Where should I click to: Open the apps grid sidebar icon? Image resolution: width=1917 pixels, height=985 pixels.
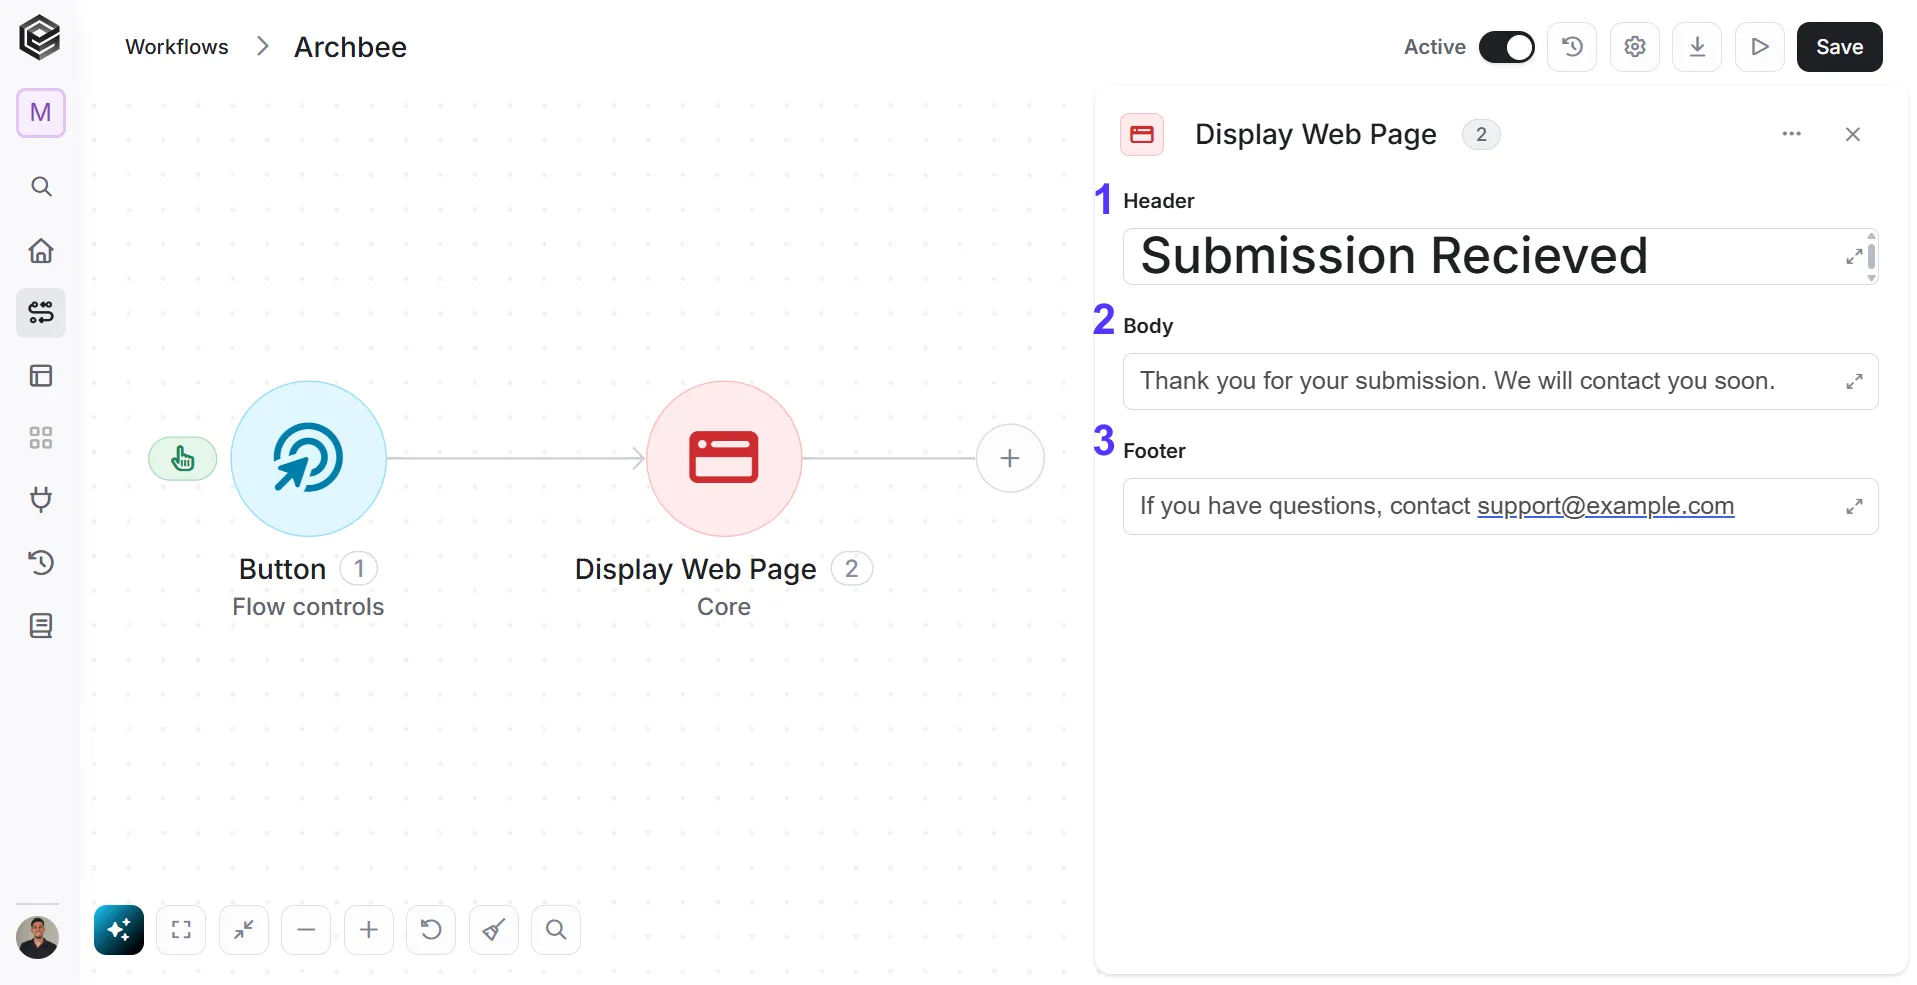pos(41,438)
